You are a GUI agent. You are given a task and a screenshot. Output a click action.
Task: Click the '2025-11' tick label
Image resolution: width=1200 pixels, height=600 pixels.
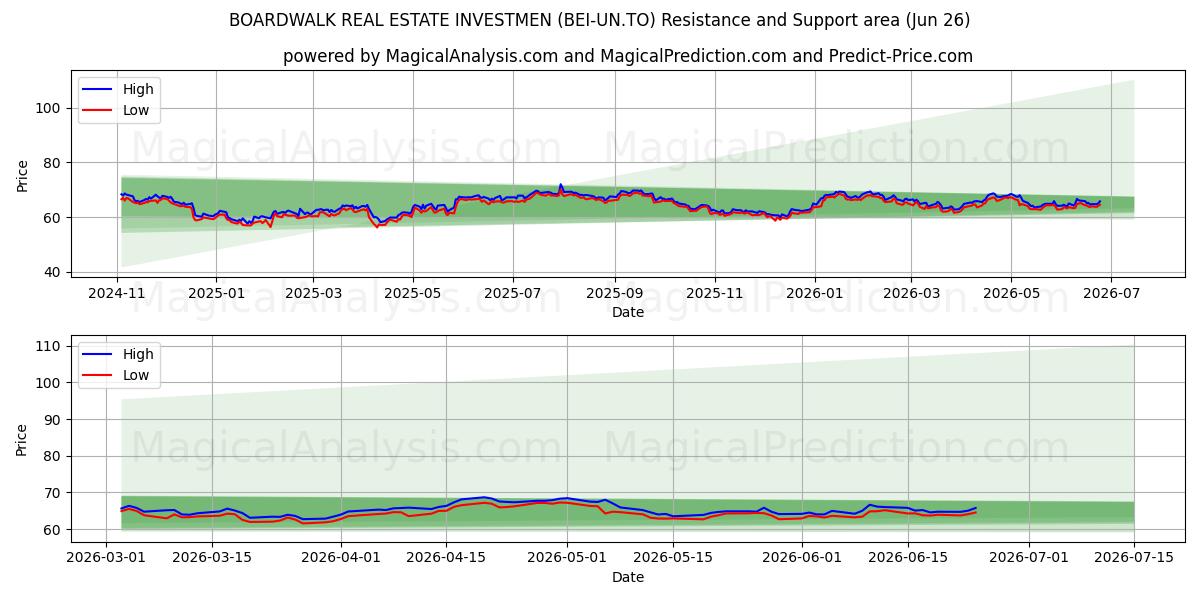coord(714,293)
